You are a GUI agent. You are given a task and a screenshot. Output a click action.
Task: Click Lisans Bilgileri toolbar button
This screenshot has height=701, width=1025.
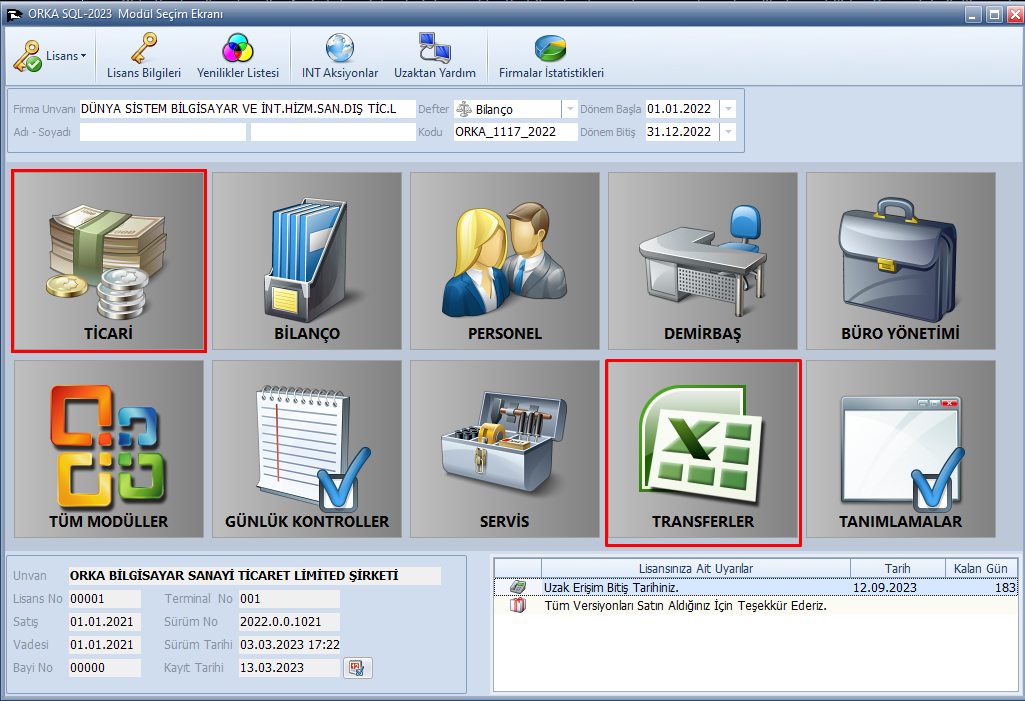(x=144, y=56)
